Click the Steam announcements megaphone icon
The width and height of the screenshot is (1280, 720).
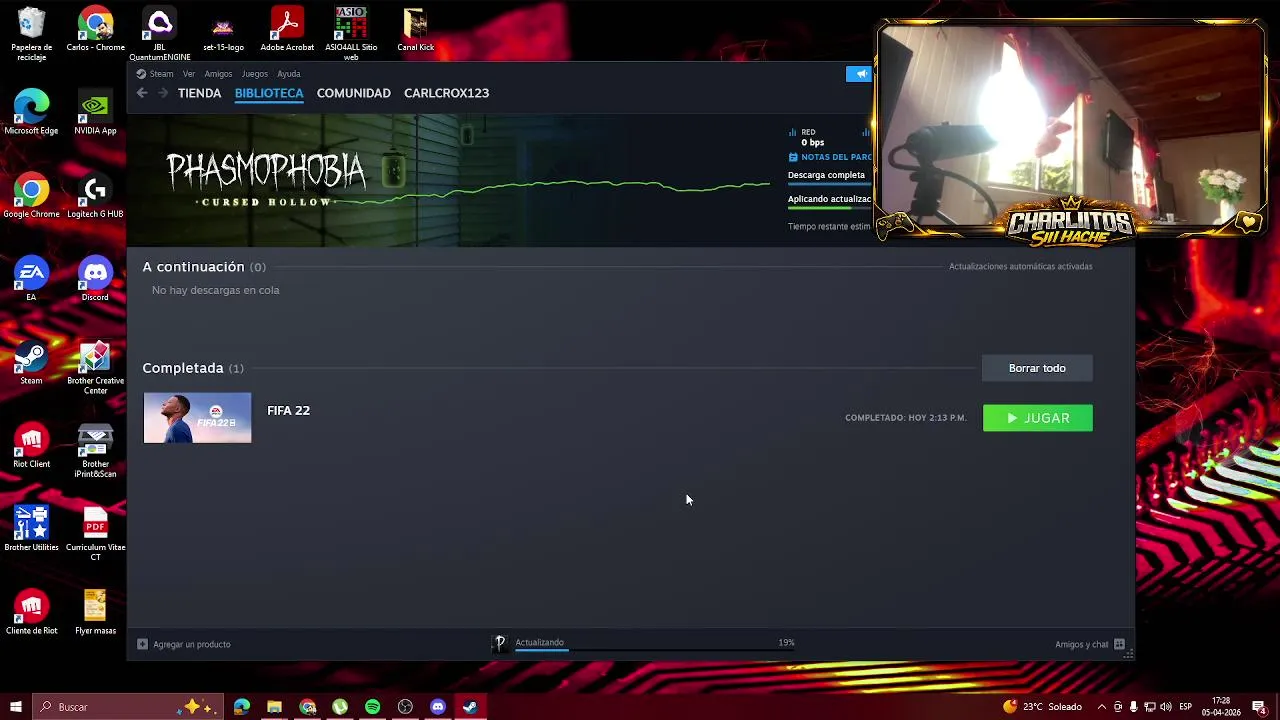[859, 74]
